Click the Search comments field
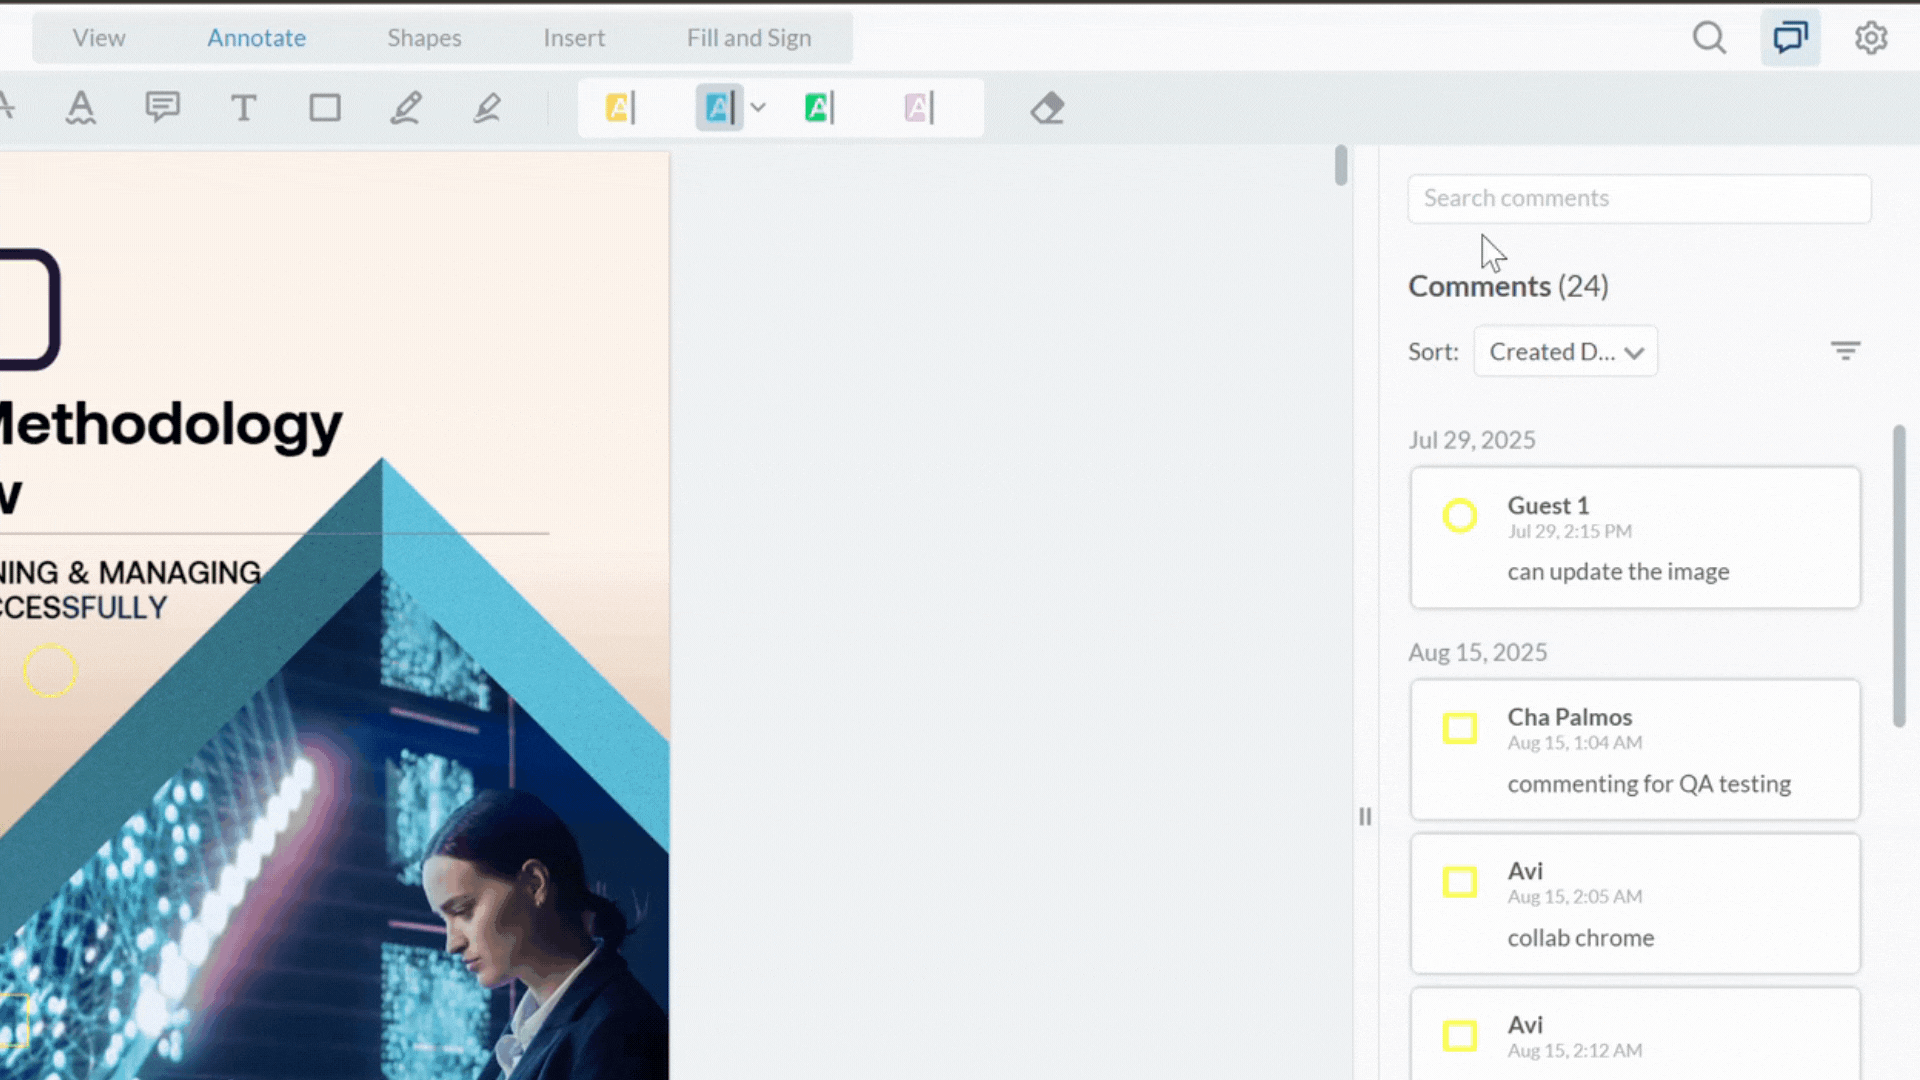Image resolution: width=1920 pixels, height=1080 pixels. click(x=1639, y=199)
